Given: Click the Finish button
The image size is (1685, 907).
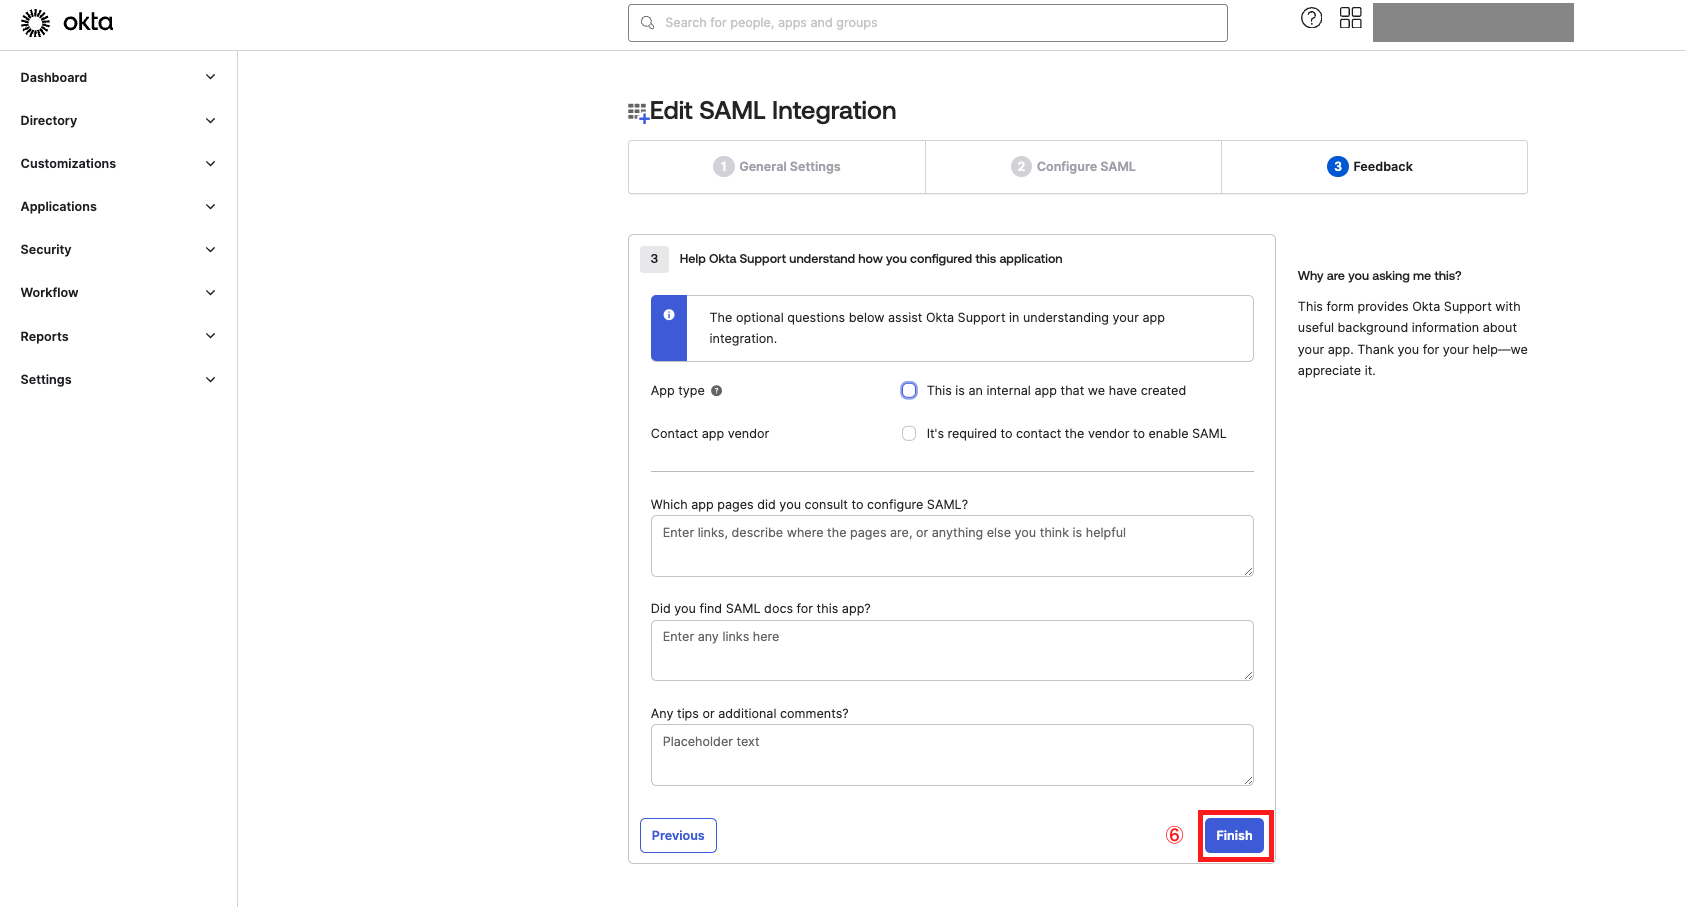Looking at the screenshot, I should (1234, 836).
